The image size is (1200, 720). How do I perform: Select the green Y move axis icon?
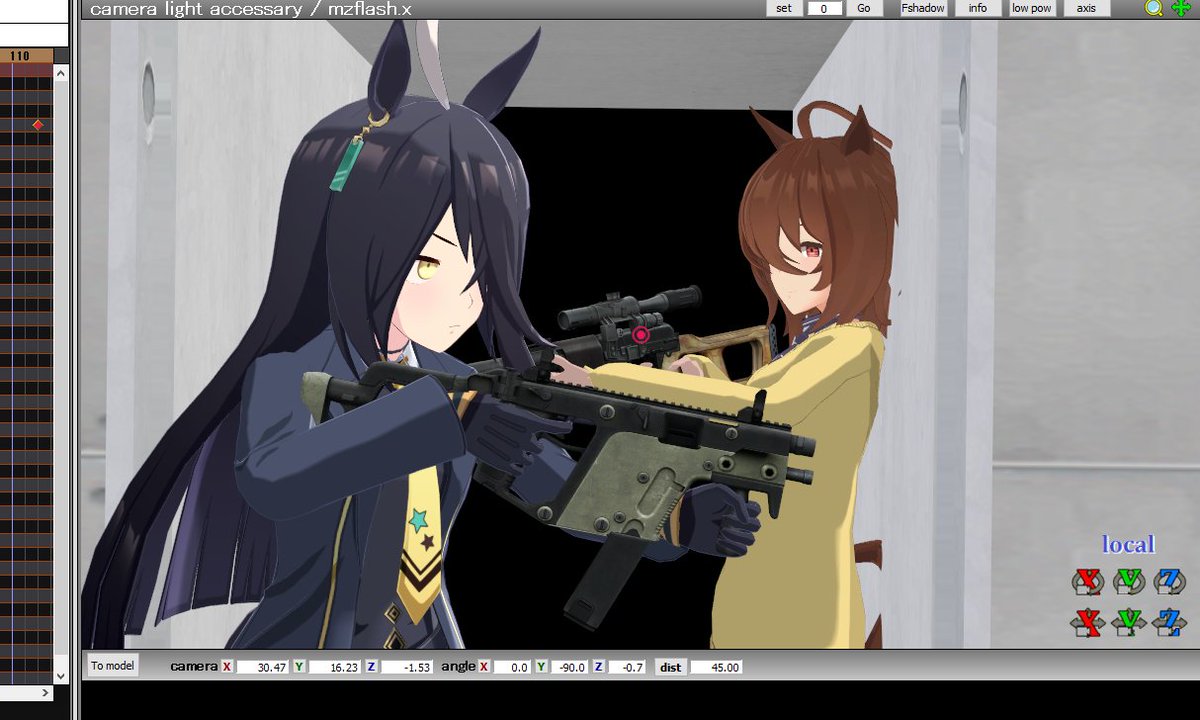click(1128, 622)
